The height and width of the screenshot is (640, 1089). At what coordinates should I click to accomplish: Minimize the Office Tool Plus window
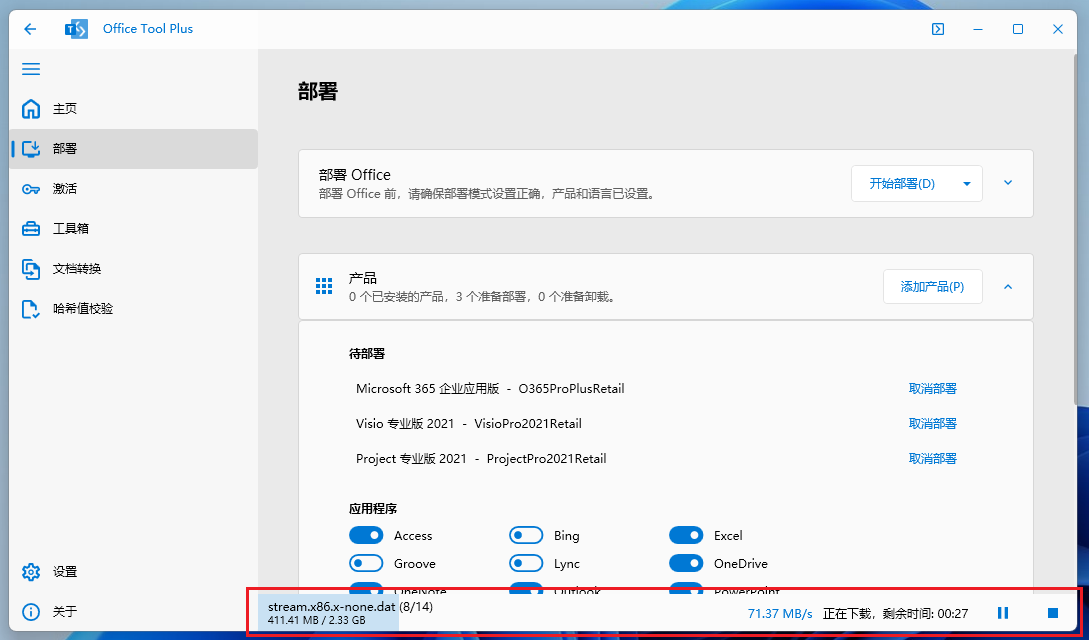(978, 29)
